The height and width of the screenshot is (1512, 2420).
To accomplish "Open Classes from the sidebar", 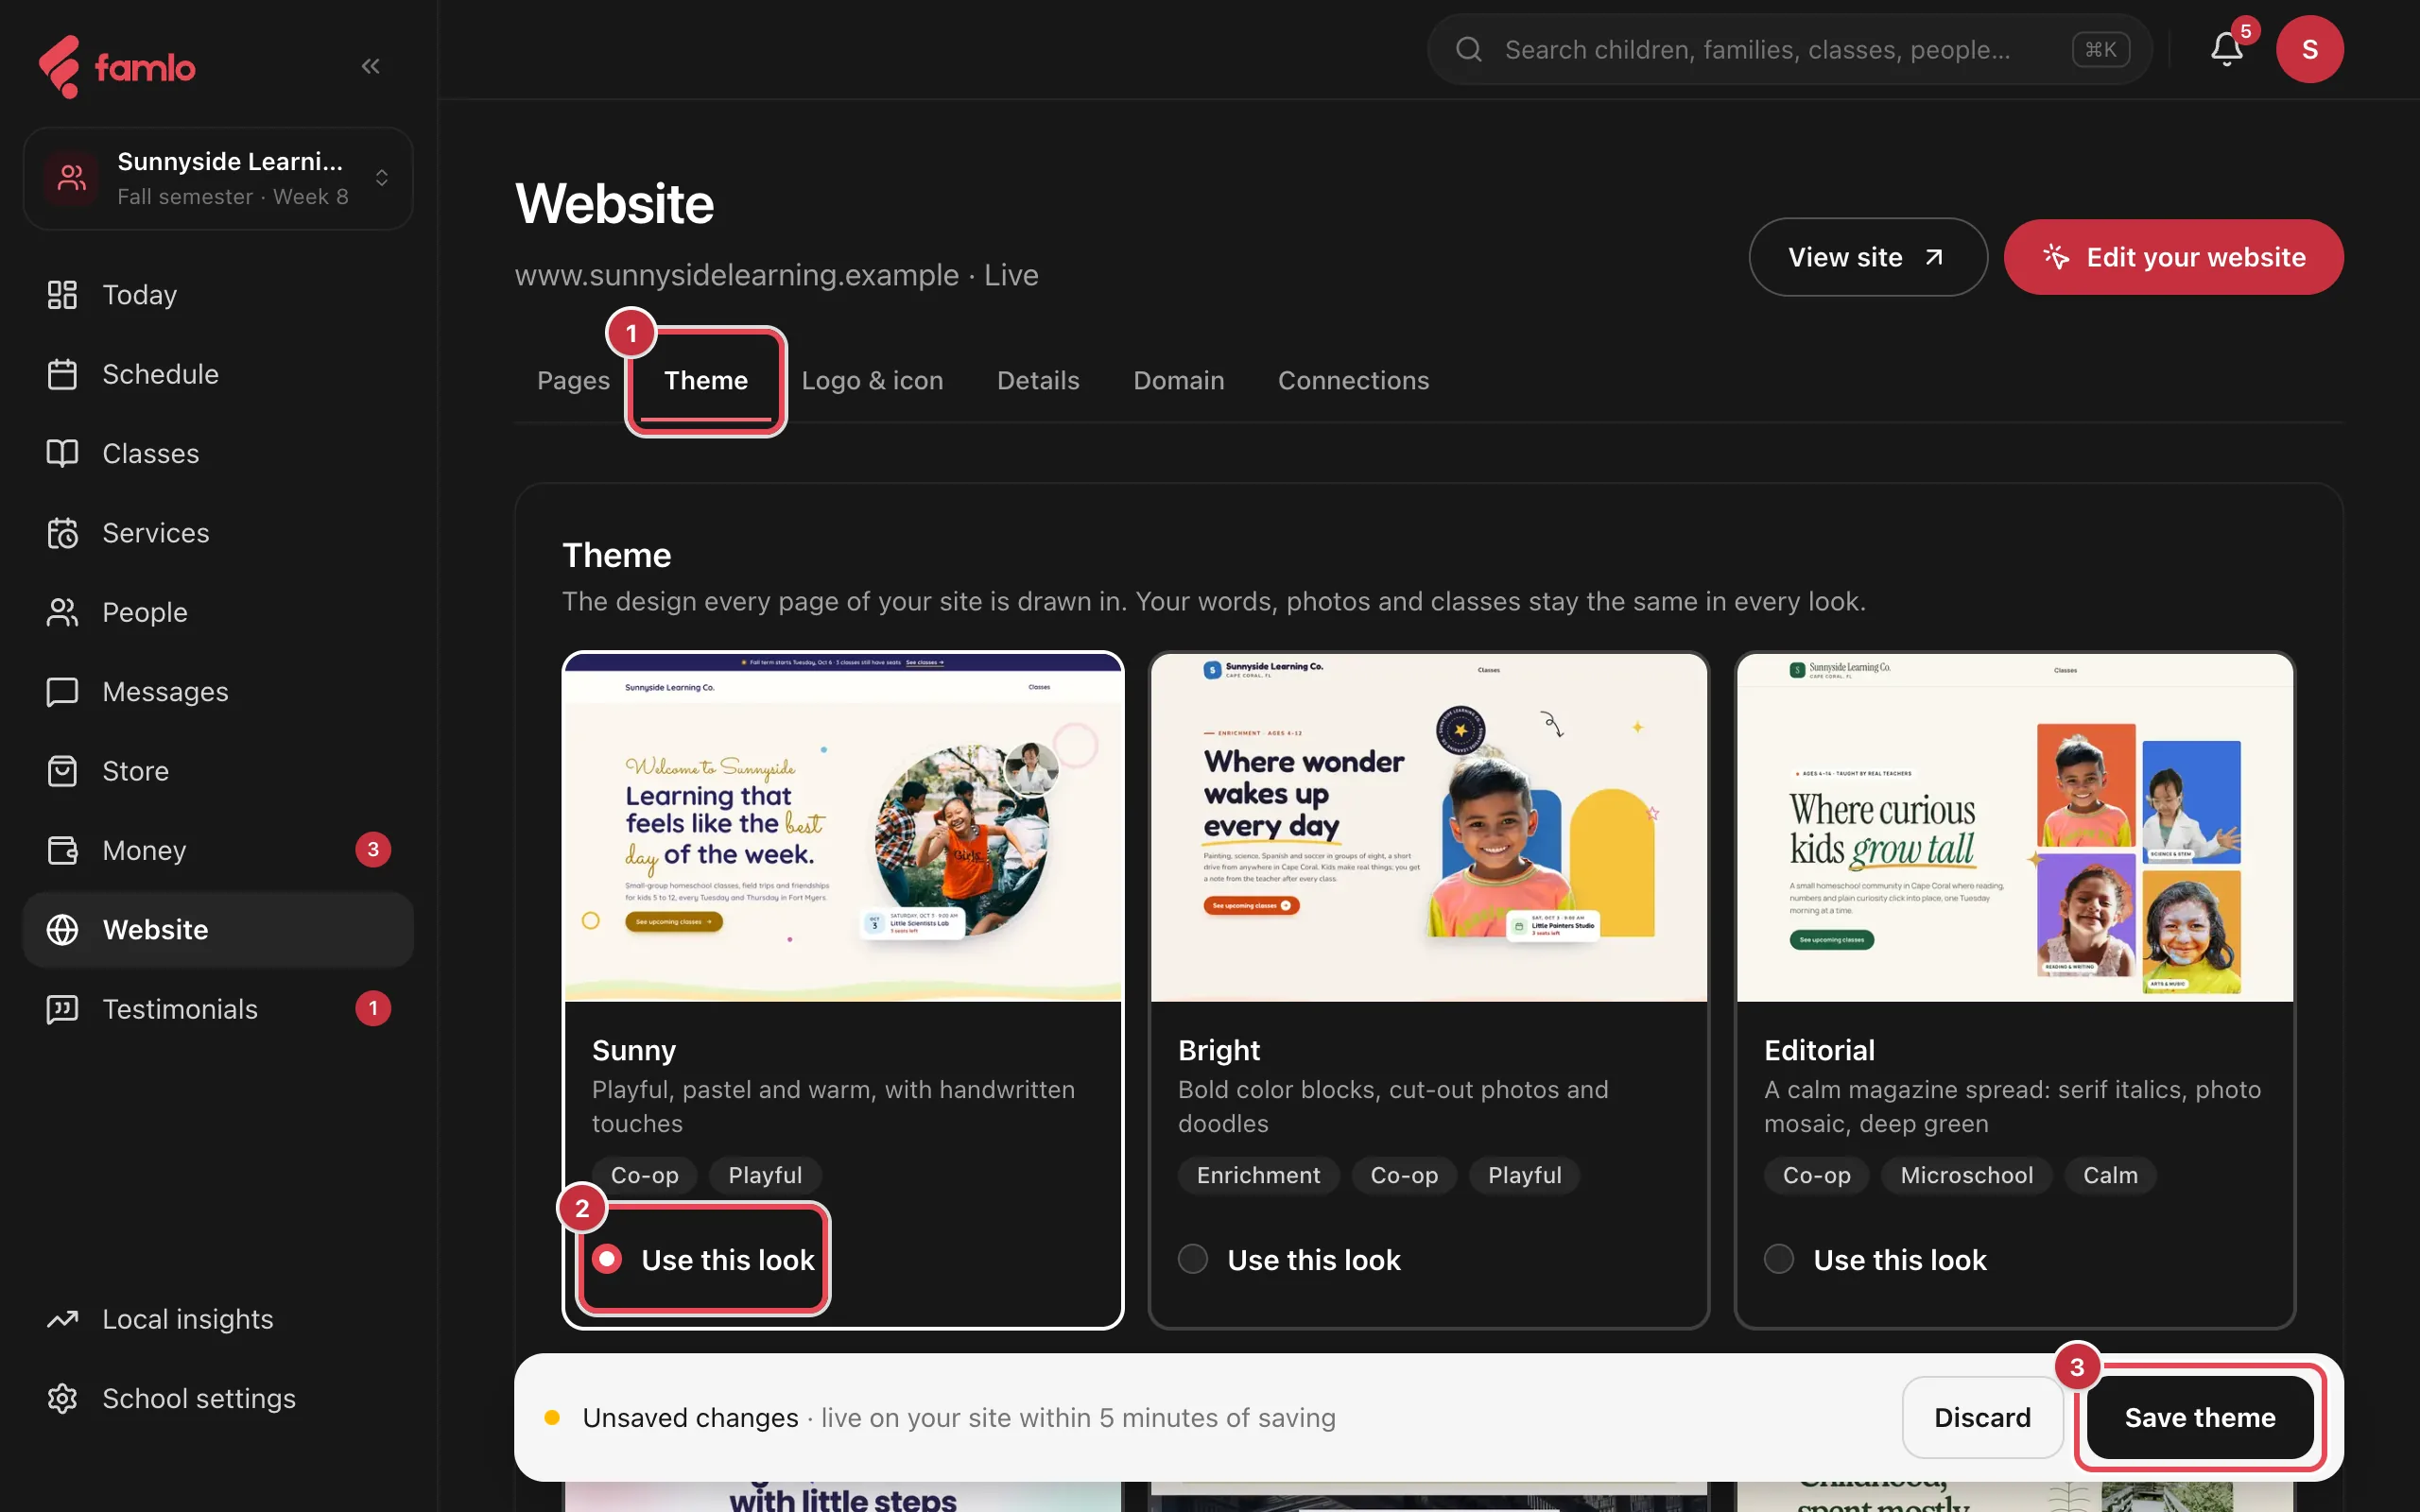I will (218, 453).
